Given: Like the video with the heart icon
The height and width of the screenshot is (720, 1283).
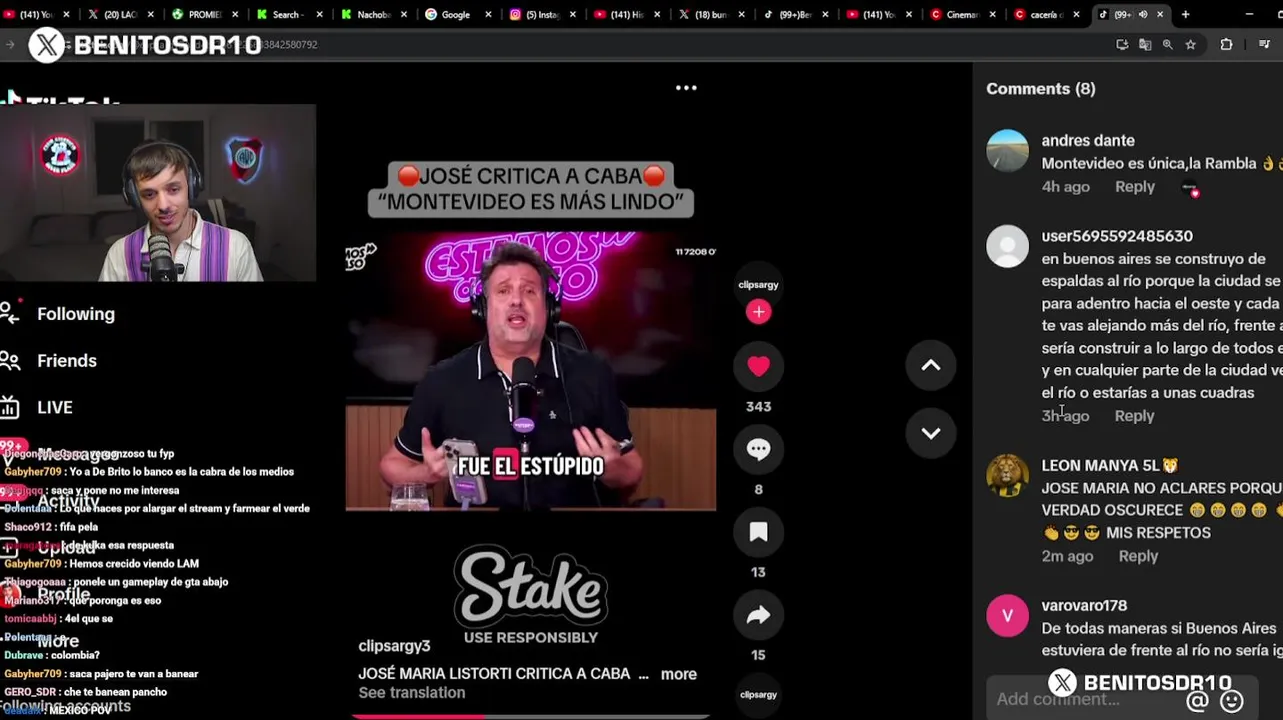Looking at the screenshot, I should click(758, 366).
